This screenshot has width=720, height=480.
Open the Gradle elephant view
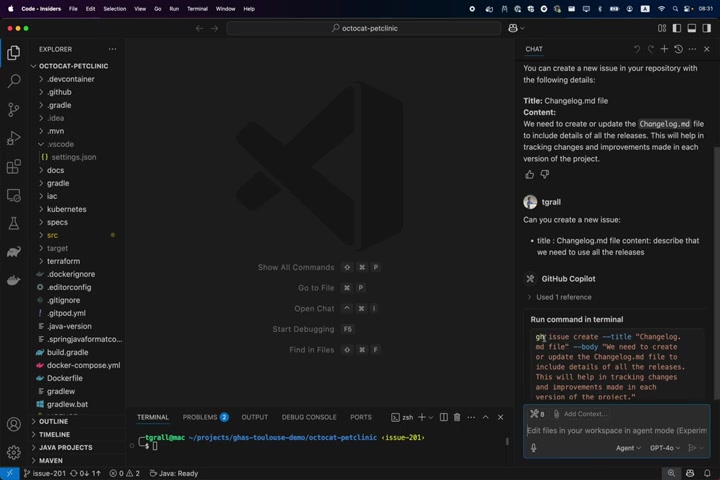[14, 252]
